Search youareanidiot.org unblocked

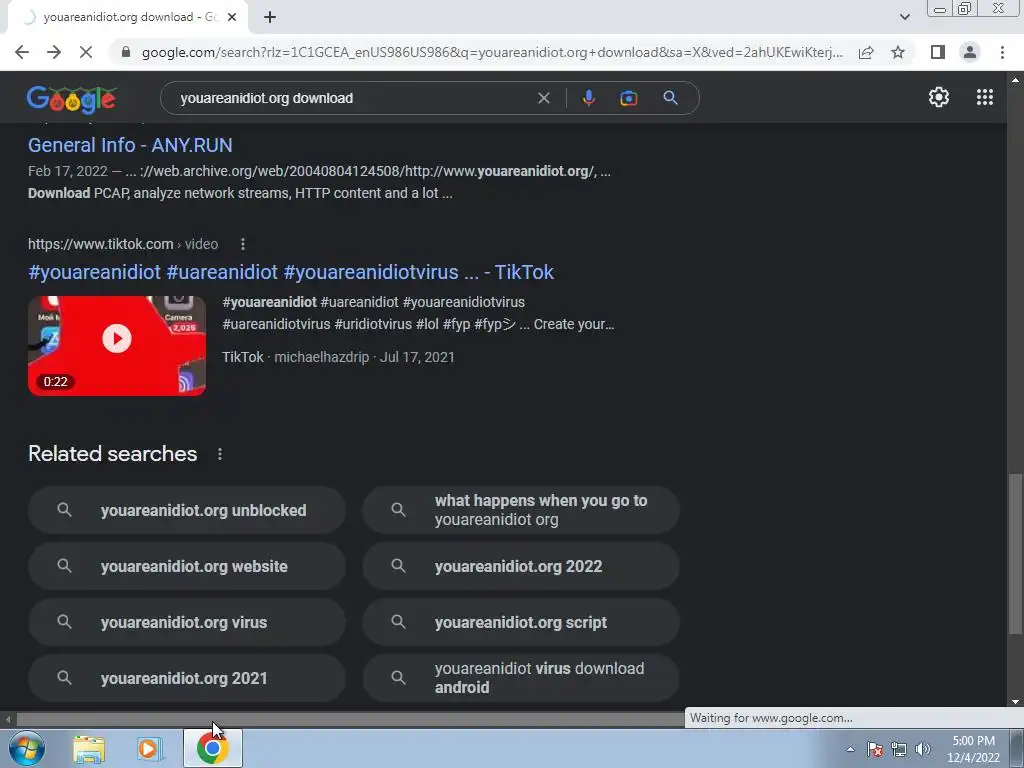(187, 510)
